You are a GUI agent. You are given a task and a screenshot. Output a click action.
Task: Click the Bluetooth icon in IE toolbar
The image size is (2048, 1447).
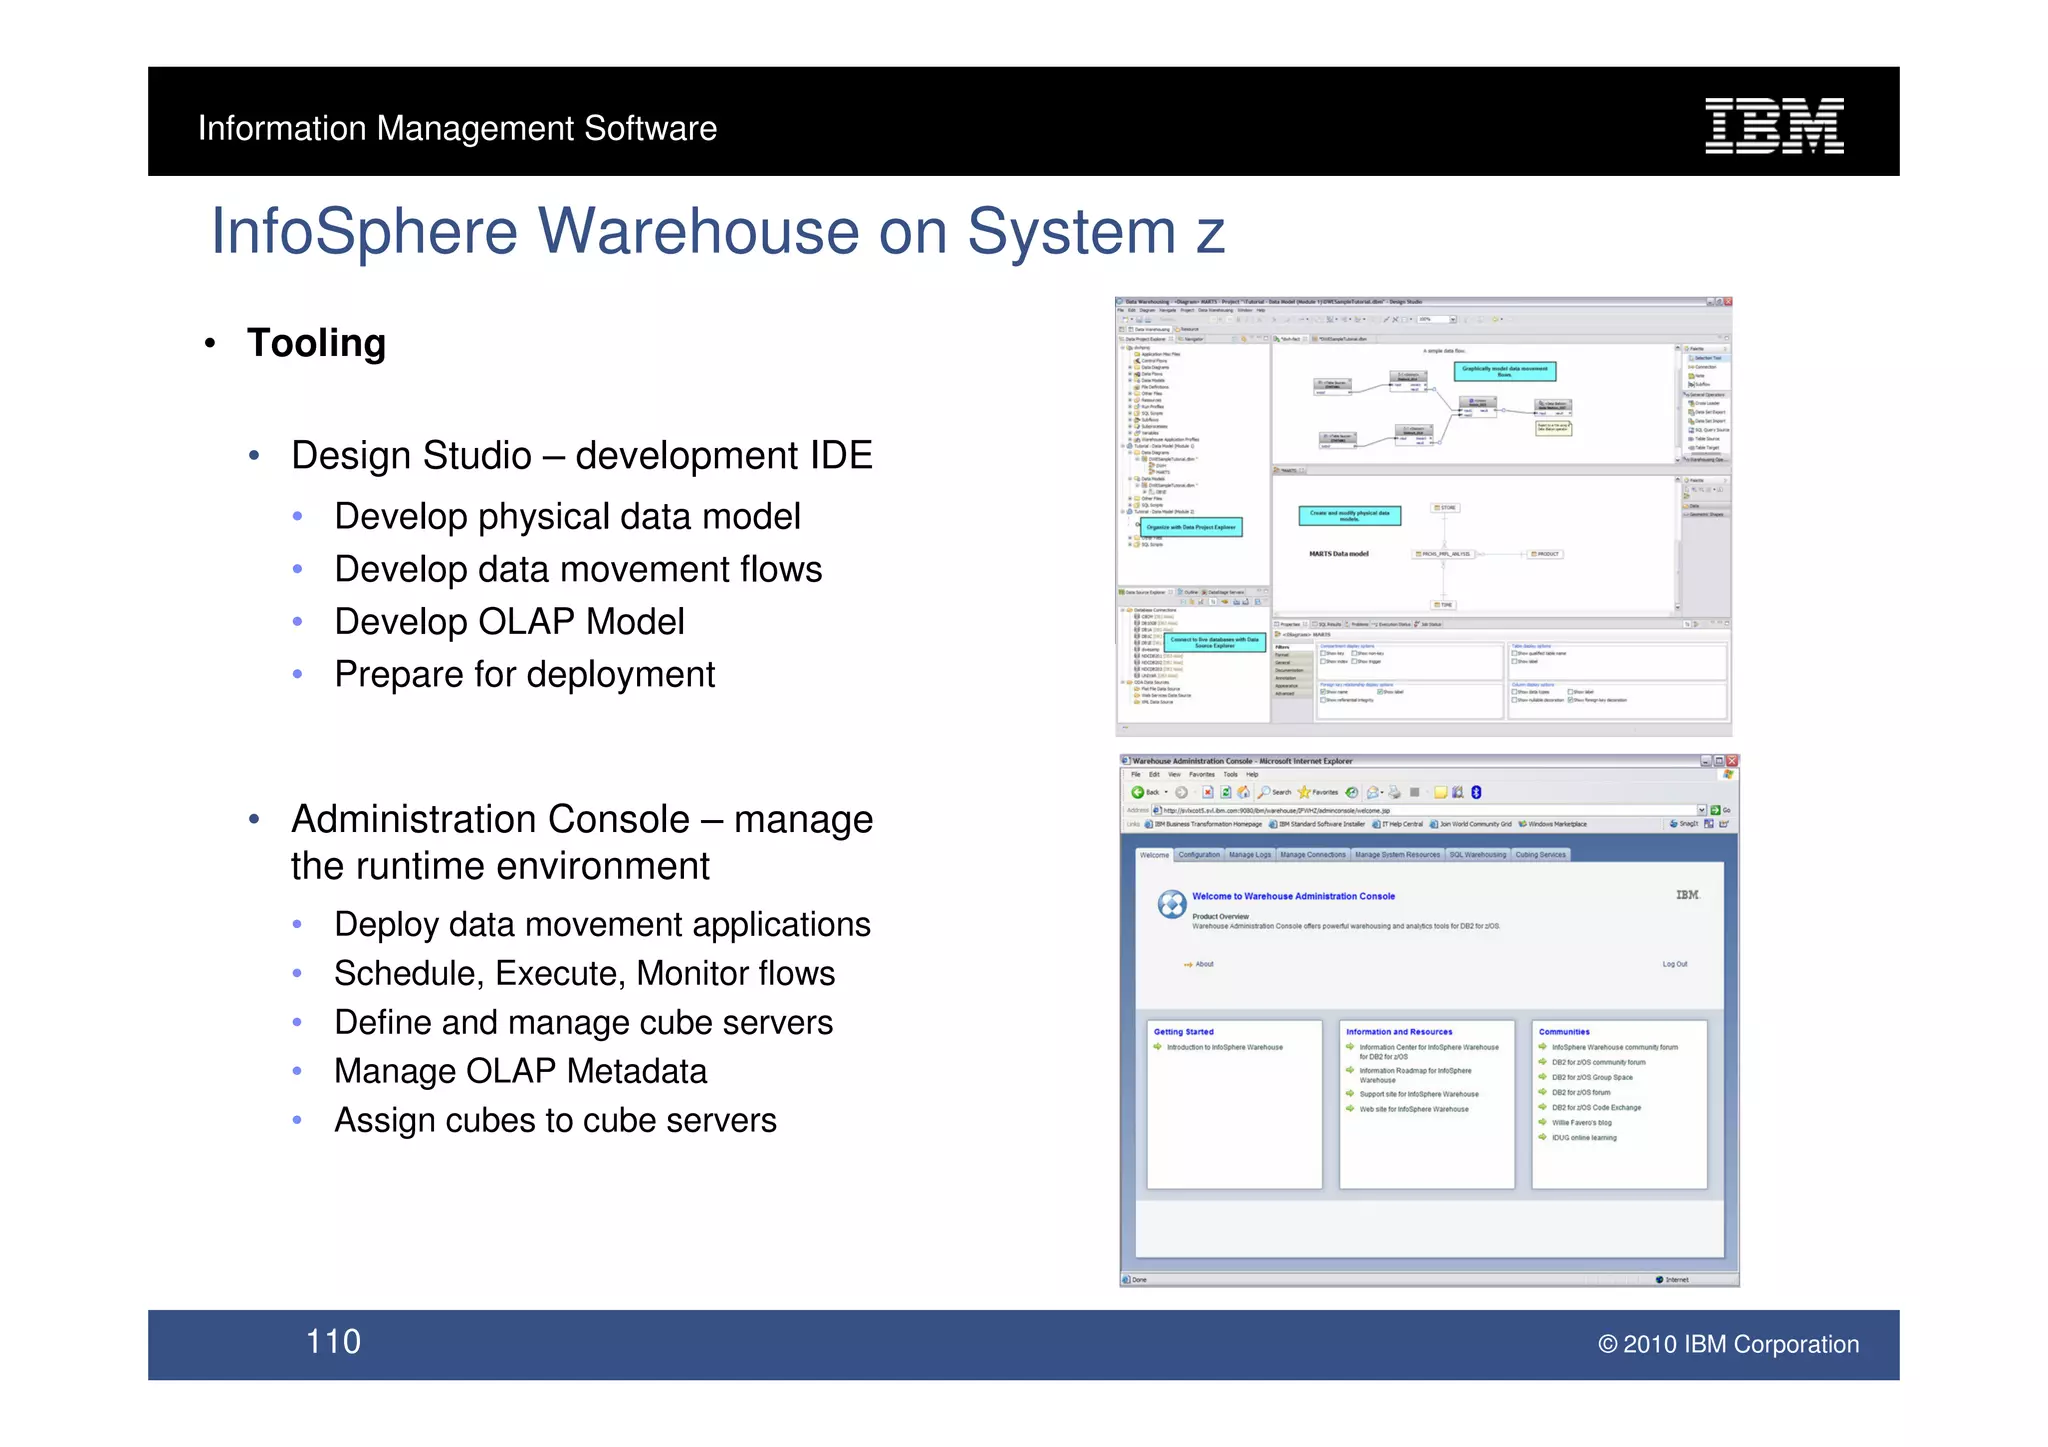(x=1476, y=792)
